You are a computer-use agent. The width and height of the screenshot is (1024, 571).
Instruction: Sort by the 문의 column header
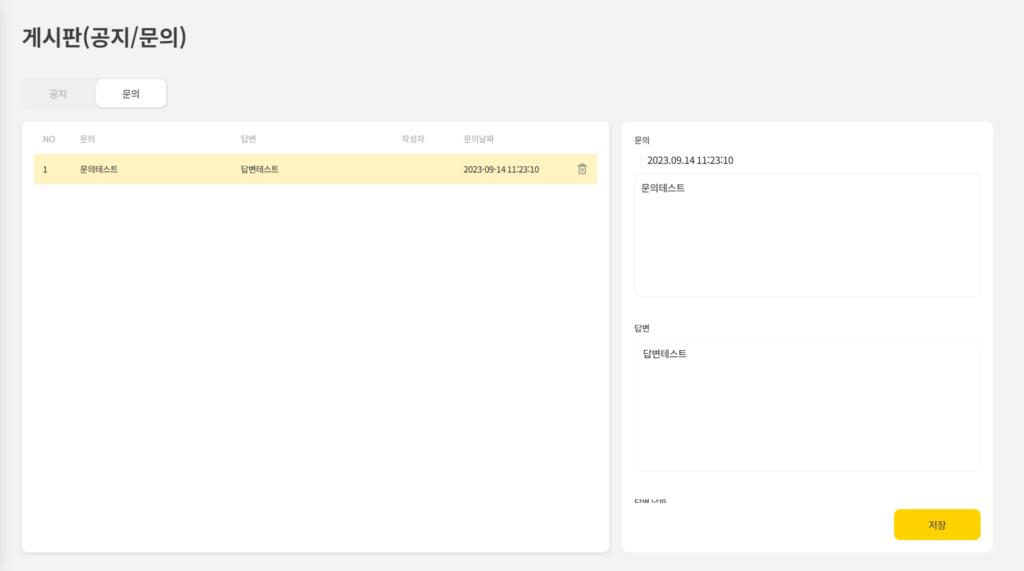[87, 139]
